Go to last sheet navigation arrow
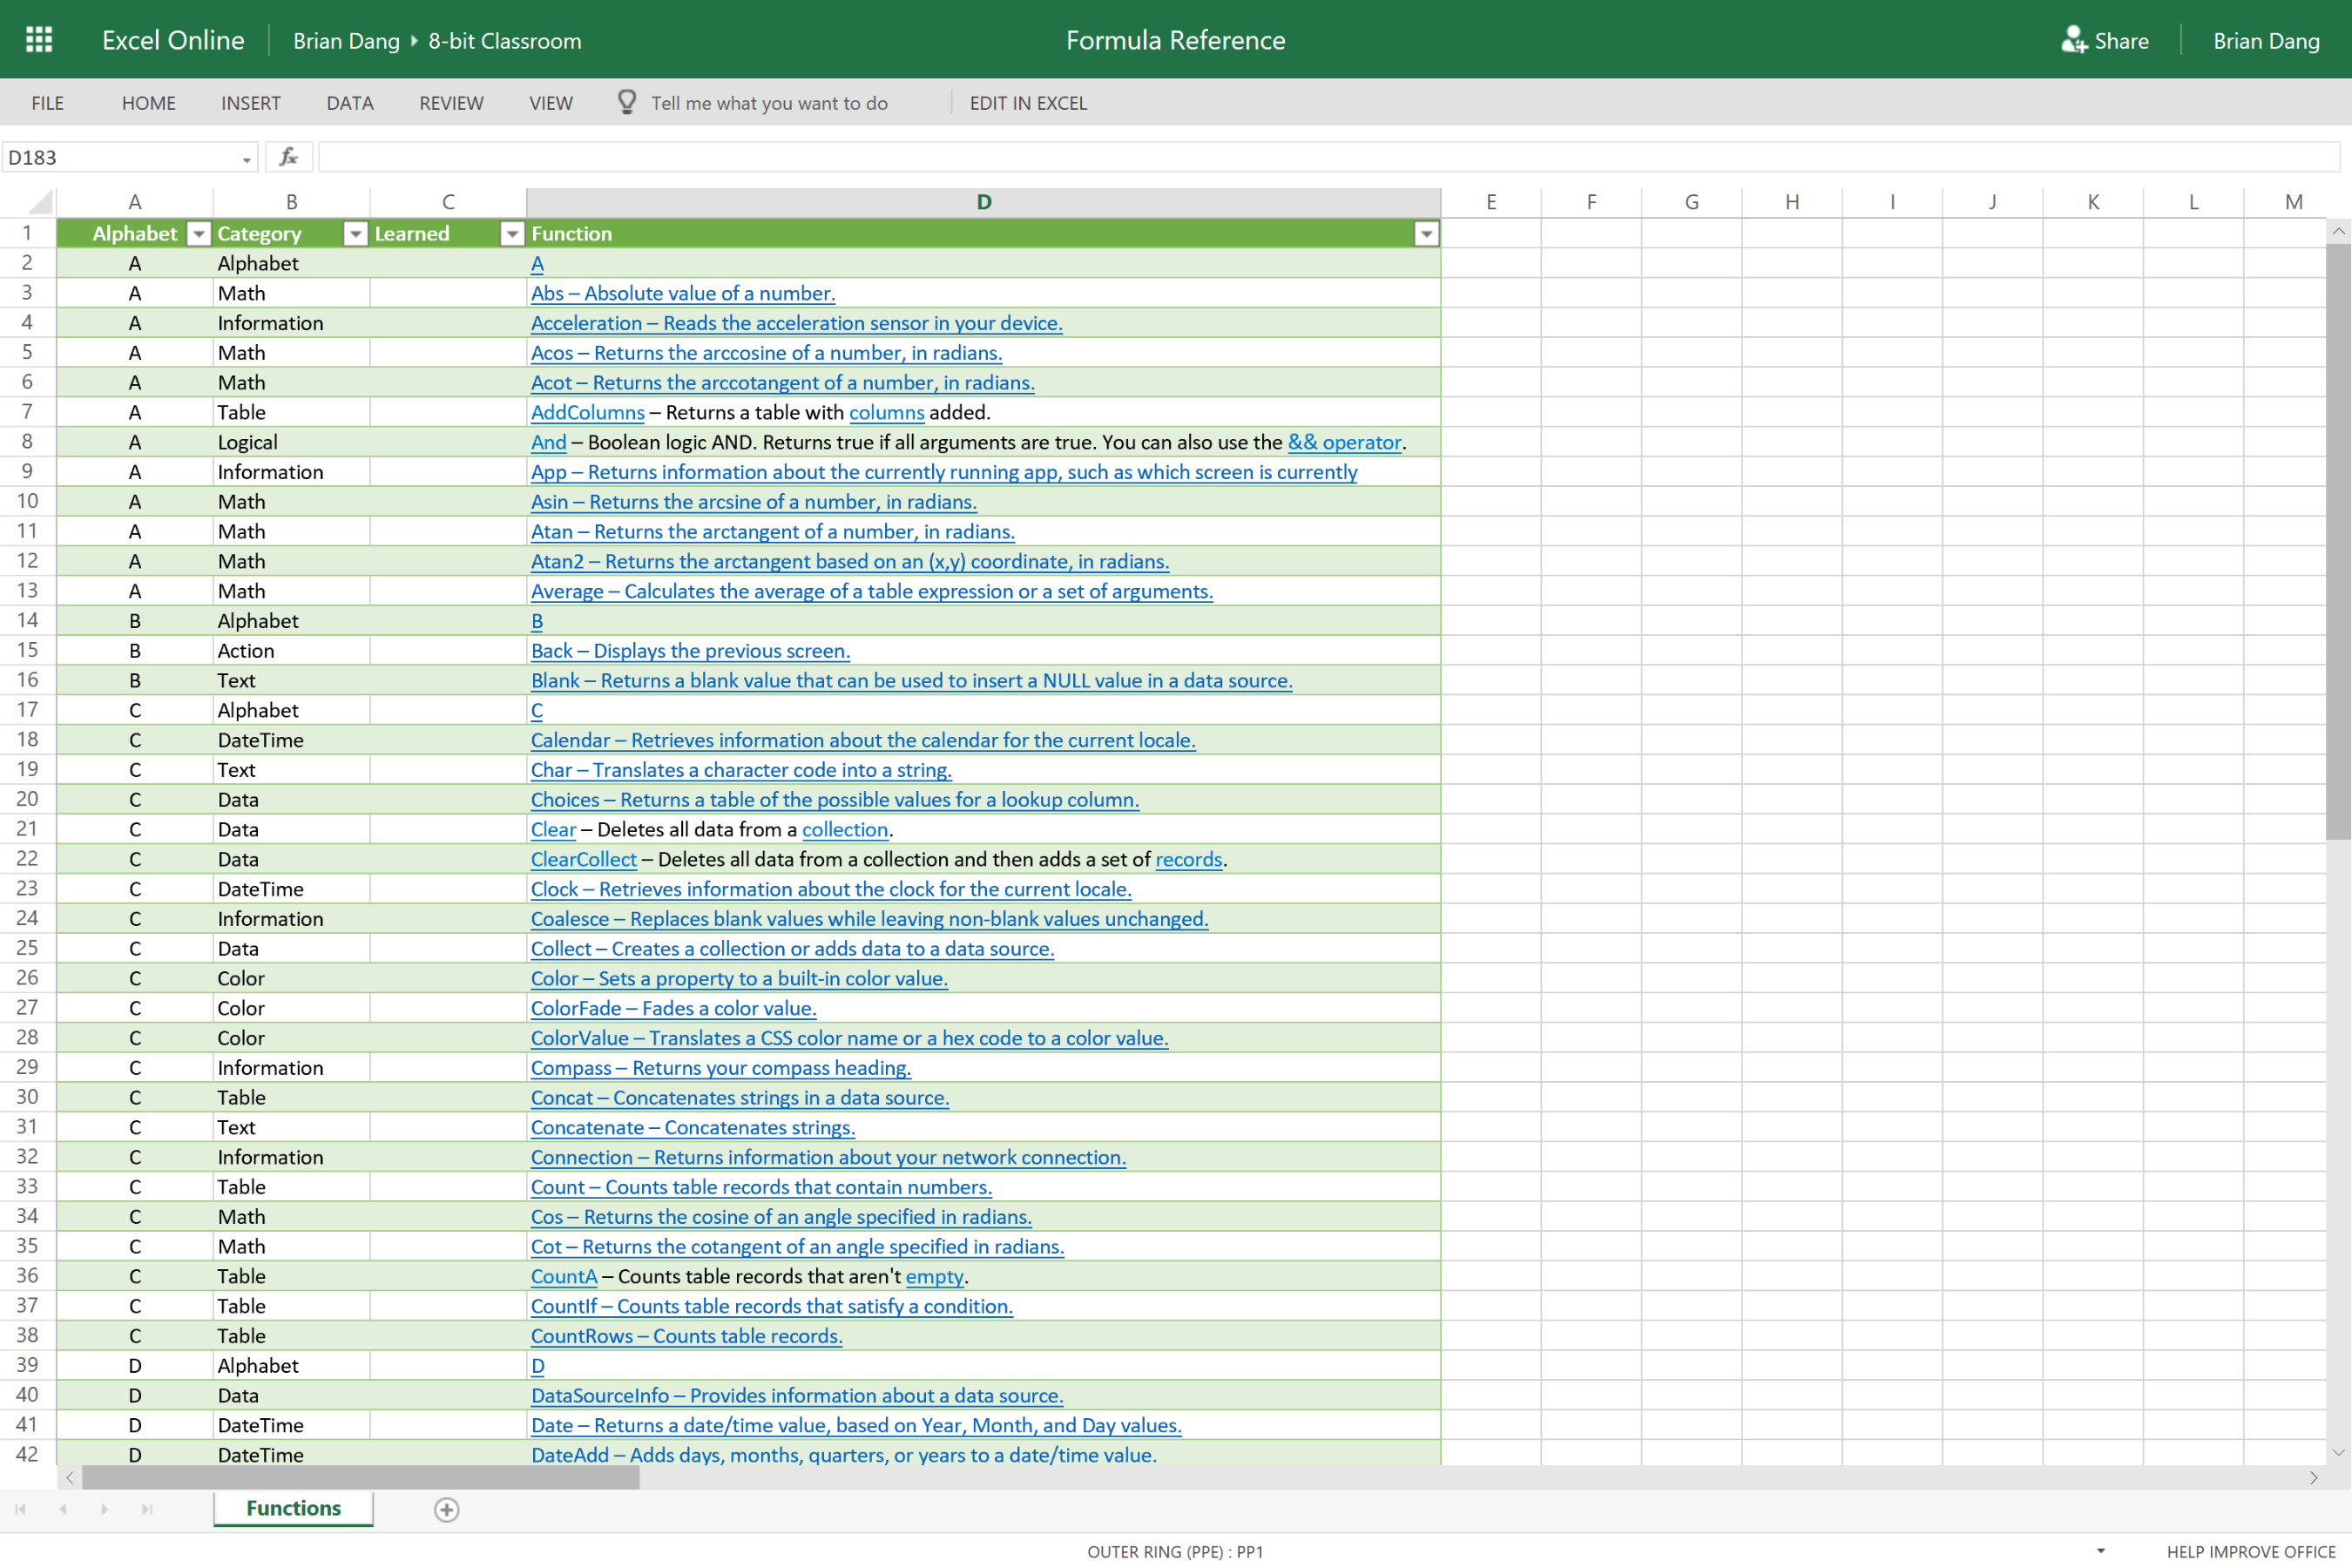Screen dimensions: 2352x1568 pyautogui.click(x=147, y=1509)
